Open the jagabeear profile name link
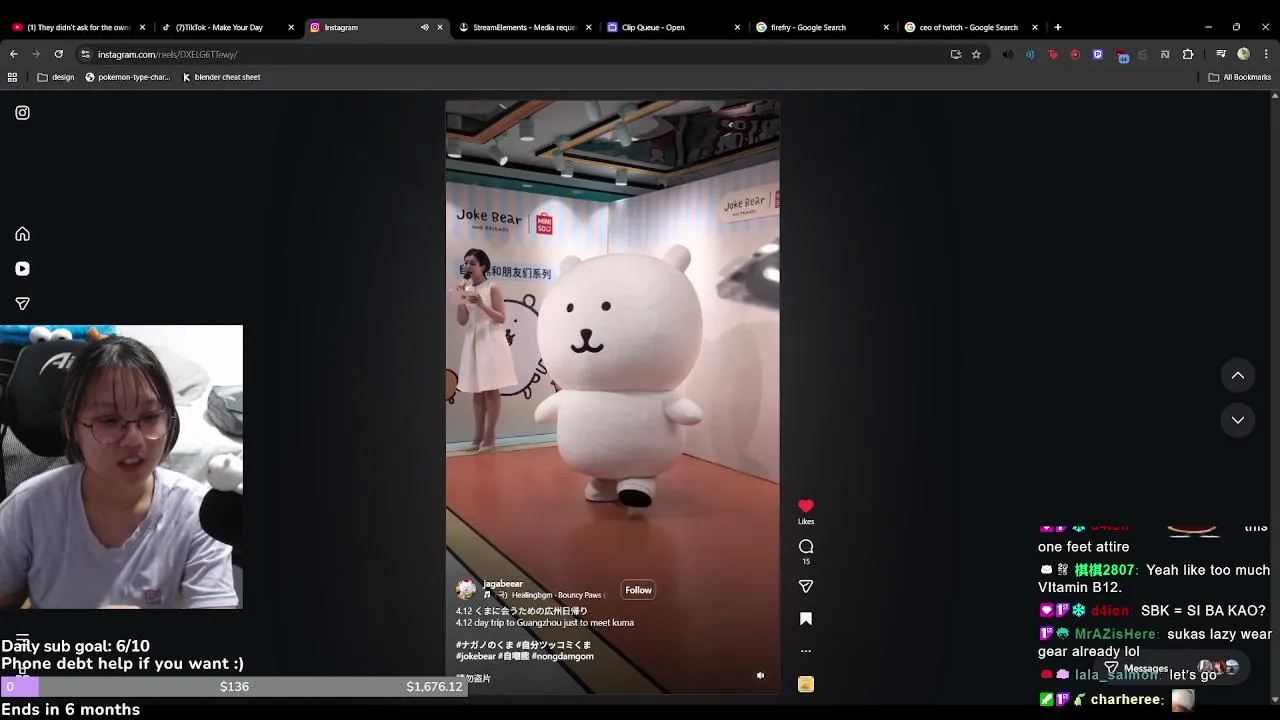Screen dimensions: 1280x720 tap(503, 584)
